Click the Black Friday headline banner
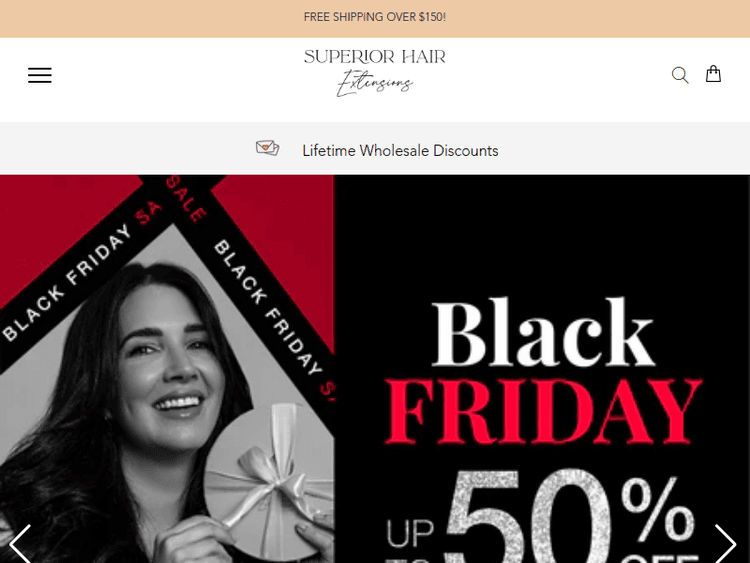 tap(543, 371)
